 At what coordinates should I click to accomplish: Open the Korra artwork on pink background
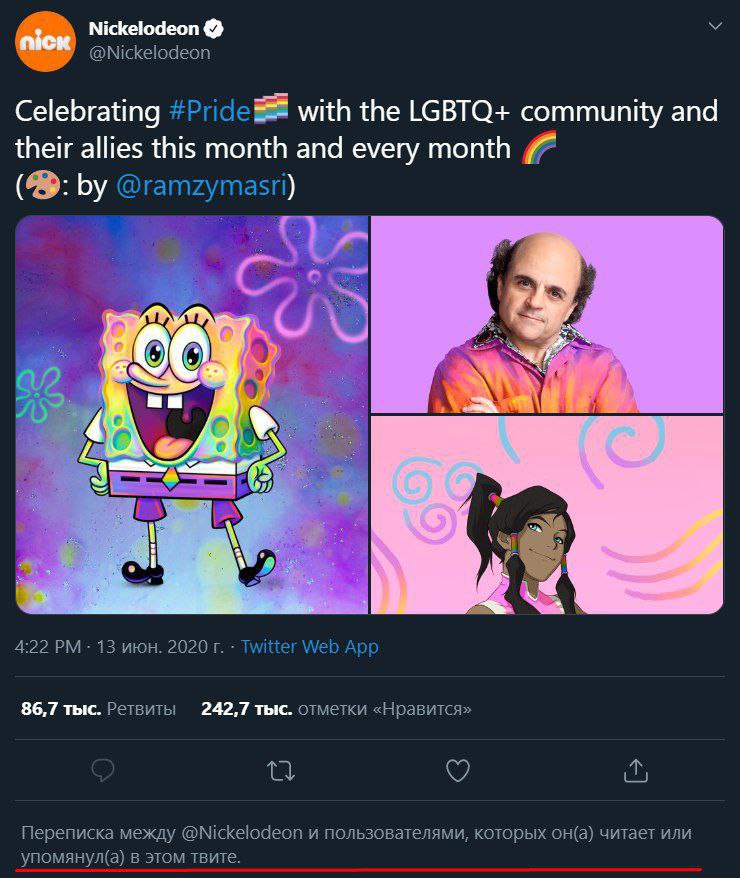click(x=547, y=515)
